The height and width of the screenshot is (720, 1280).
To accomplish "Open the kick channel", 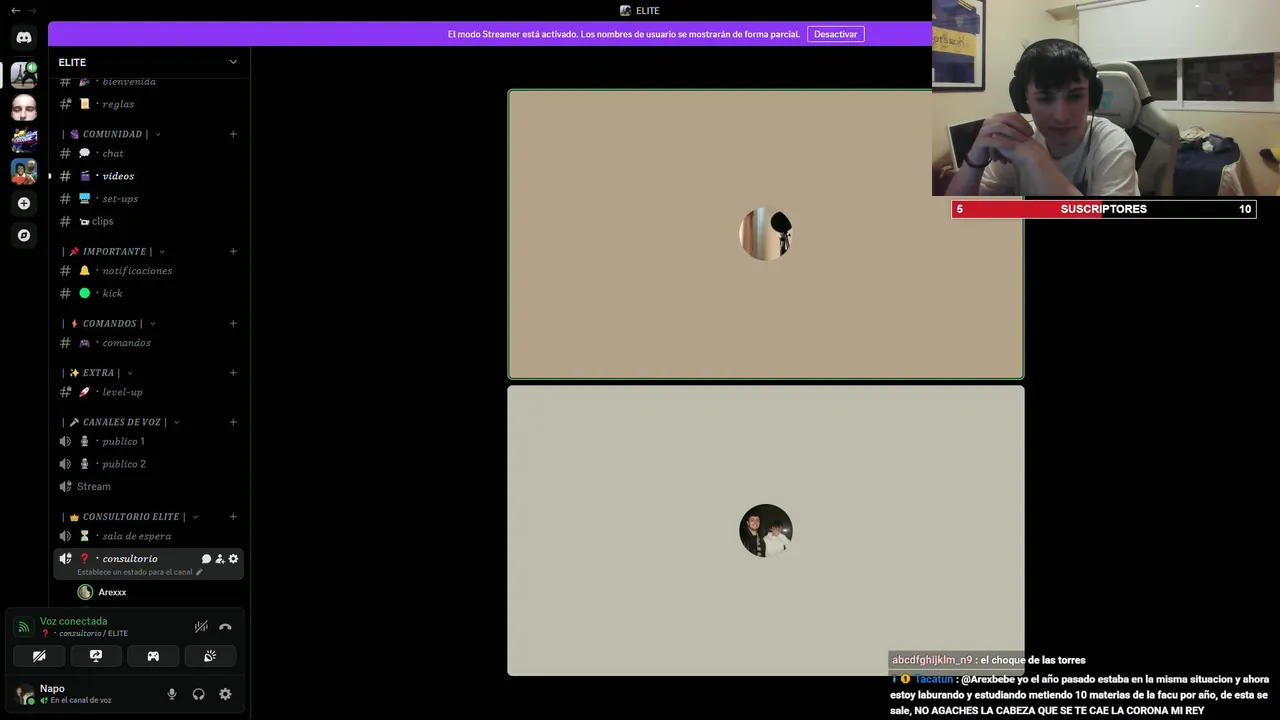I will (x=148, y=293).
